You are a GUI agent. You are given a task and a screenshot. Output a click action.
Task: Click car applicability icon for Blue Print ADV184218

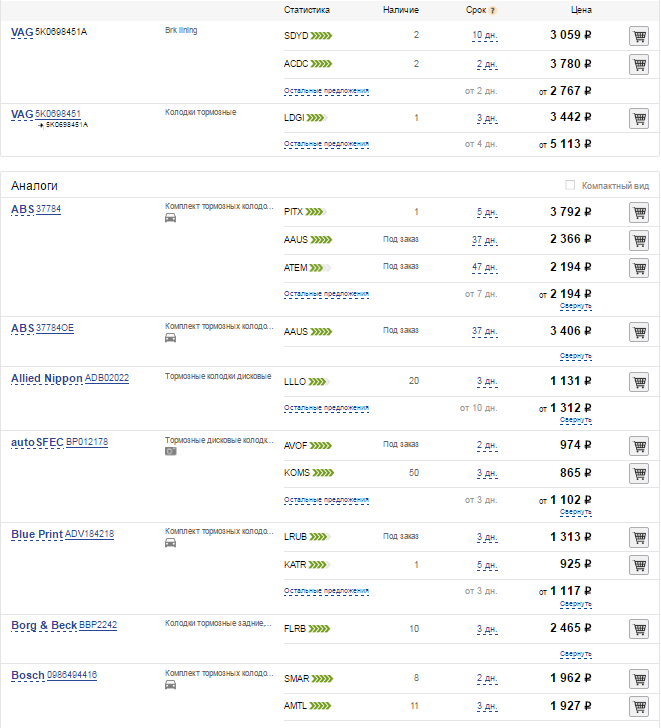(170, 542)
